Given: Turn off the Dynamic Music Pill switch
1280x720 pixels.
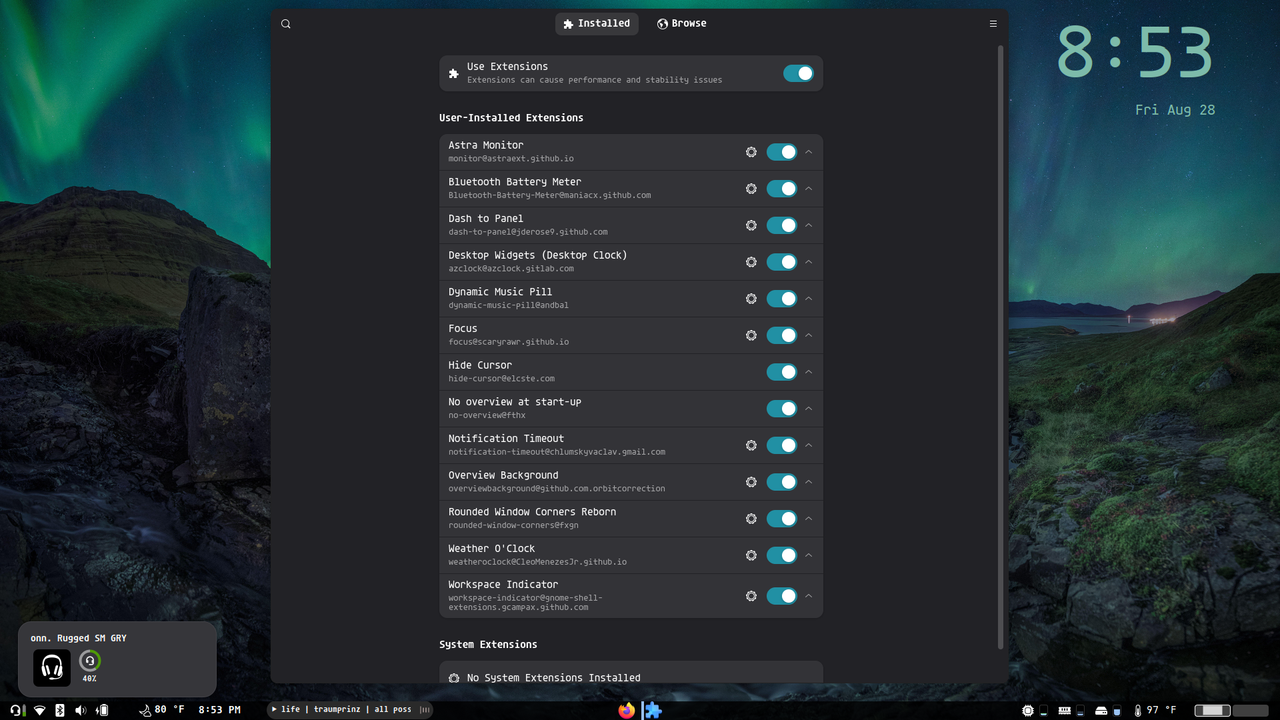Looking at the screenshot, I should [x=782, y=299].
